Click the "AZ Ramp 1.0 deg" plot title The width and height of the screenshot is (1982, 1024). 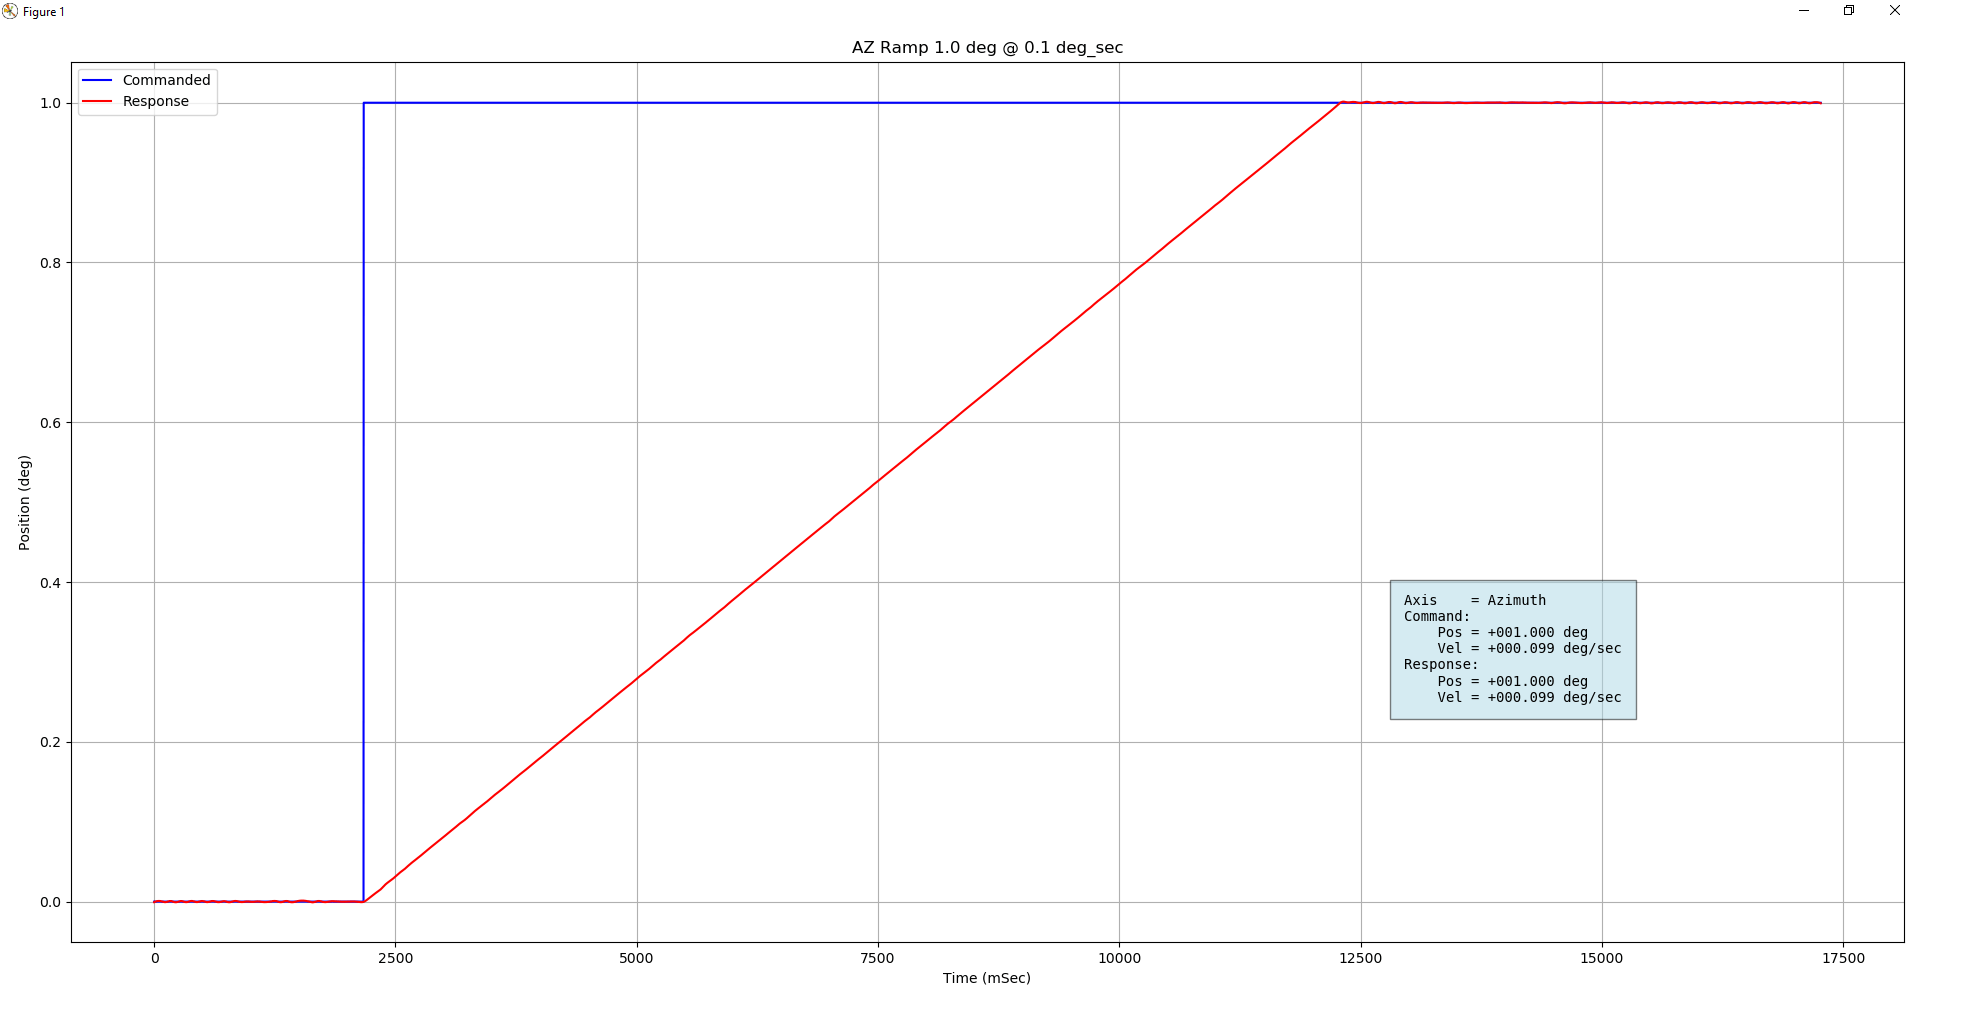tap(987, 48)
